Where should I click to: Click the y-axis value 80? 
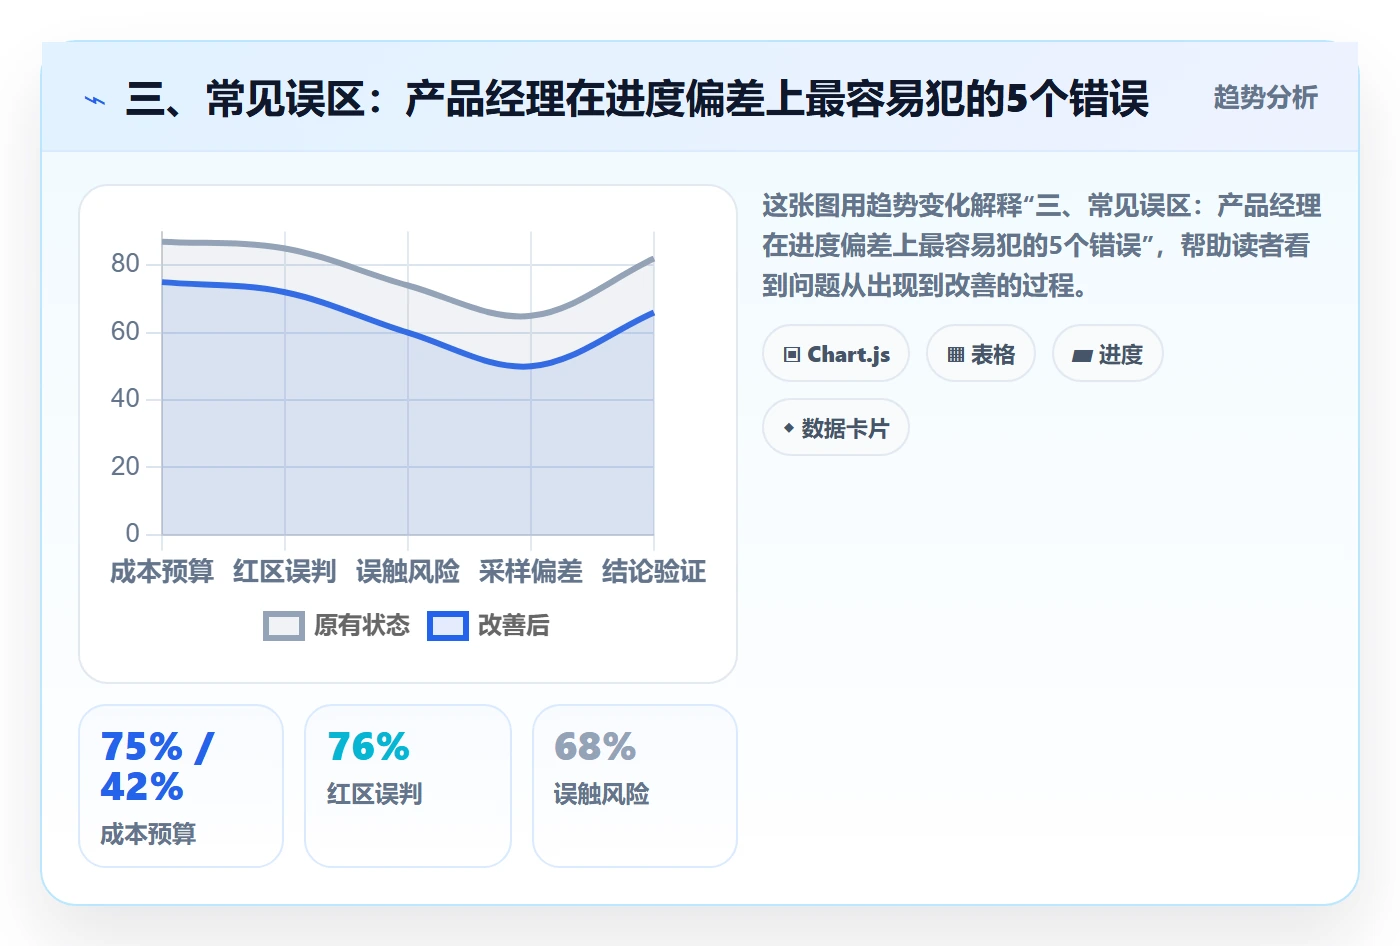click(125, 264)
